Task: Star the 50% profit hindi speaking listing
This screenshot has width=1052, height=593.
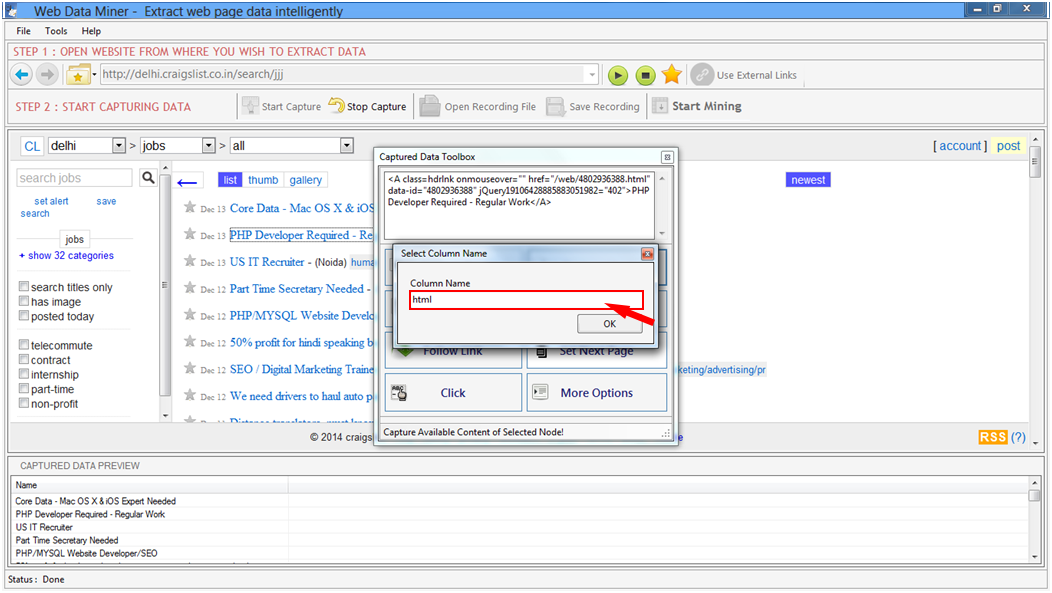Action: 191,341
